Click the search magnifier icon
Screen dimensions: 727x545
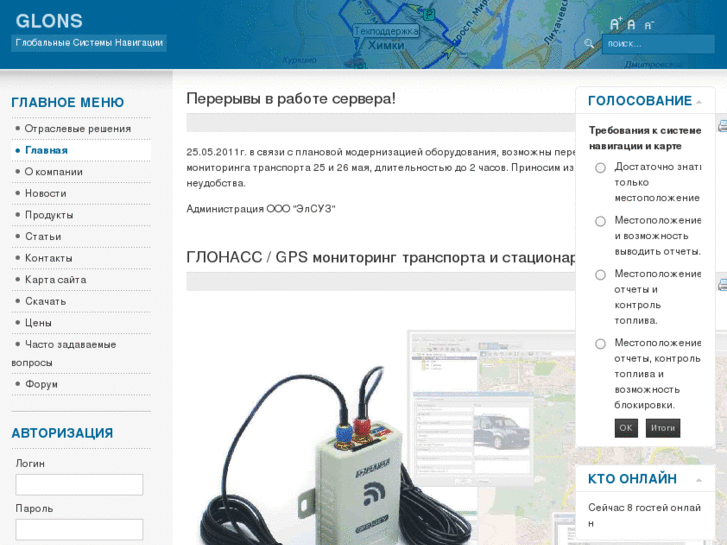(589, 44)
